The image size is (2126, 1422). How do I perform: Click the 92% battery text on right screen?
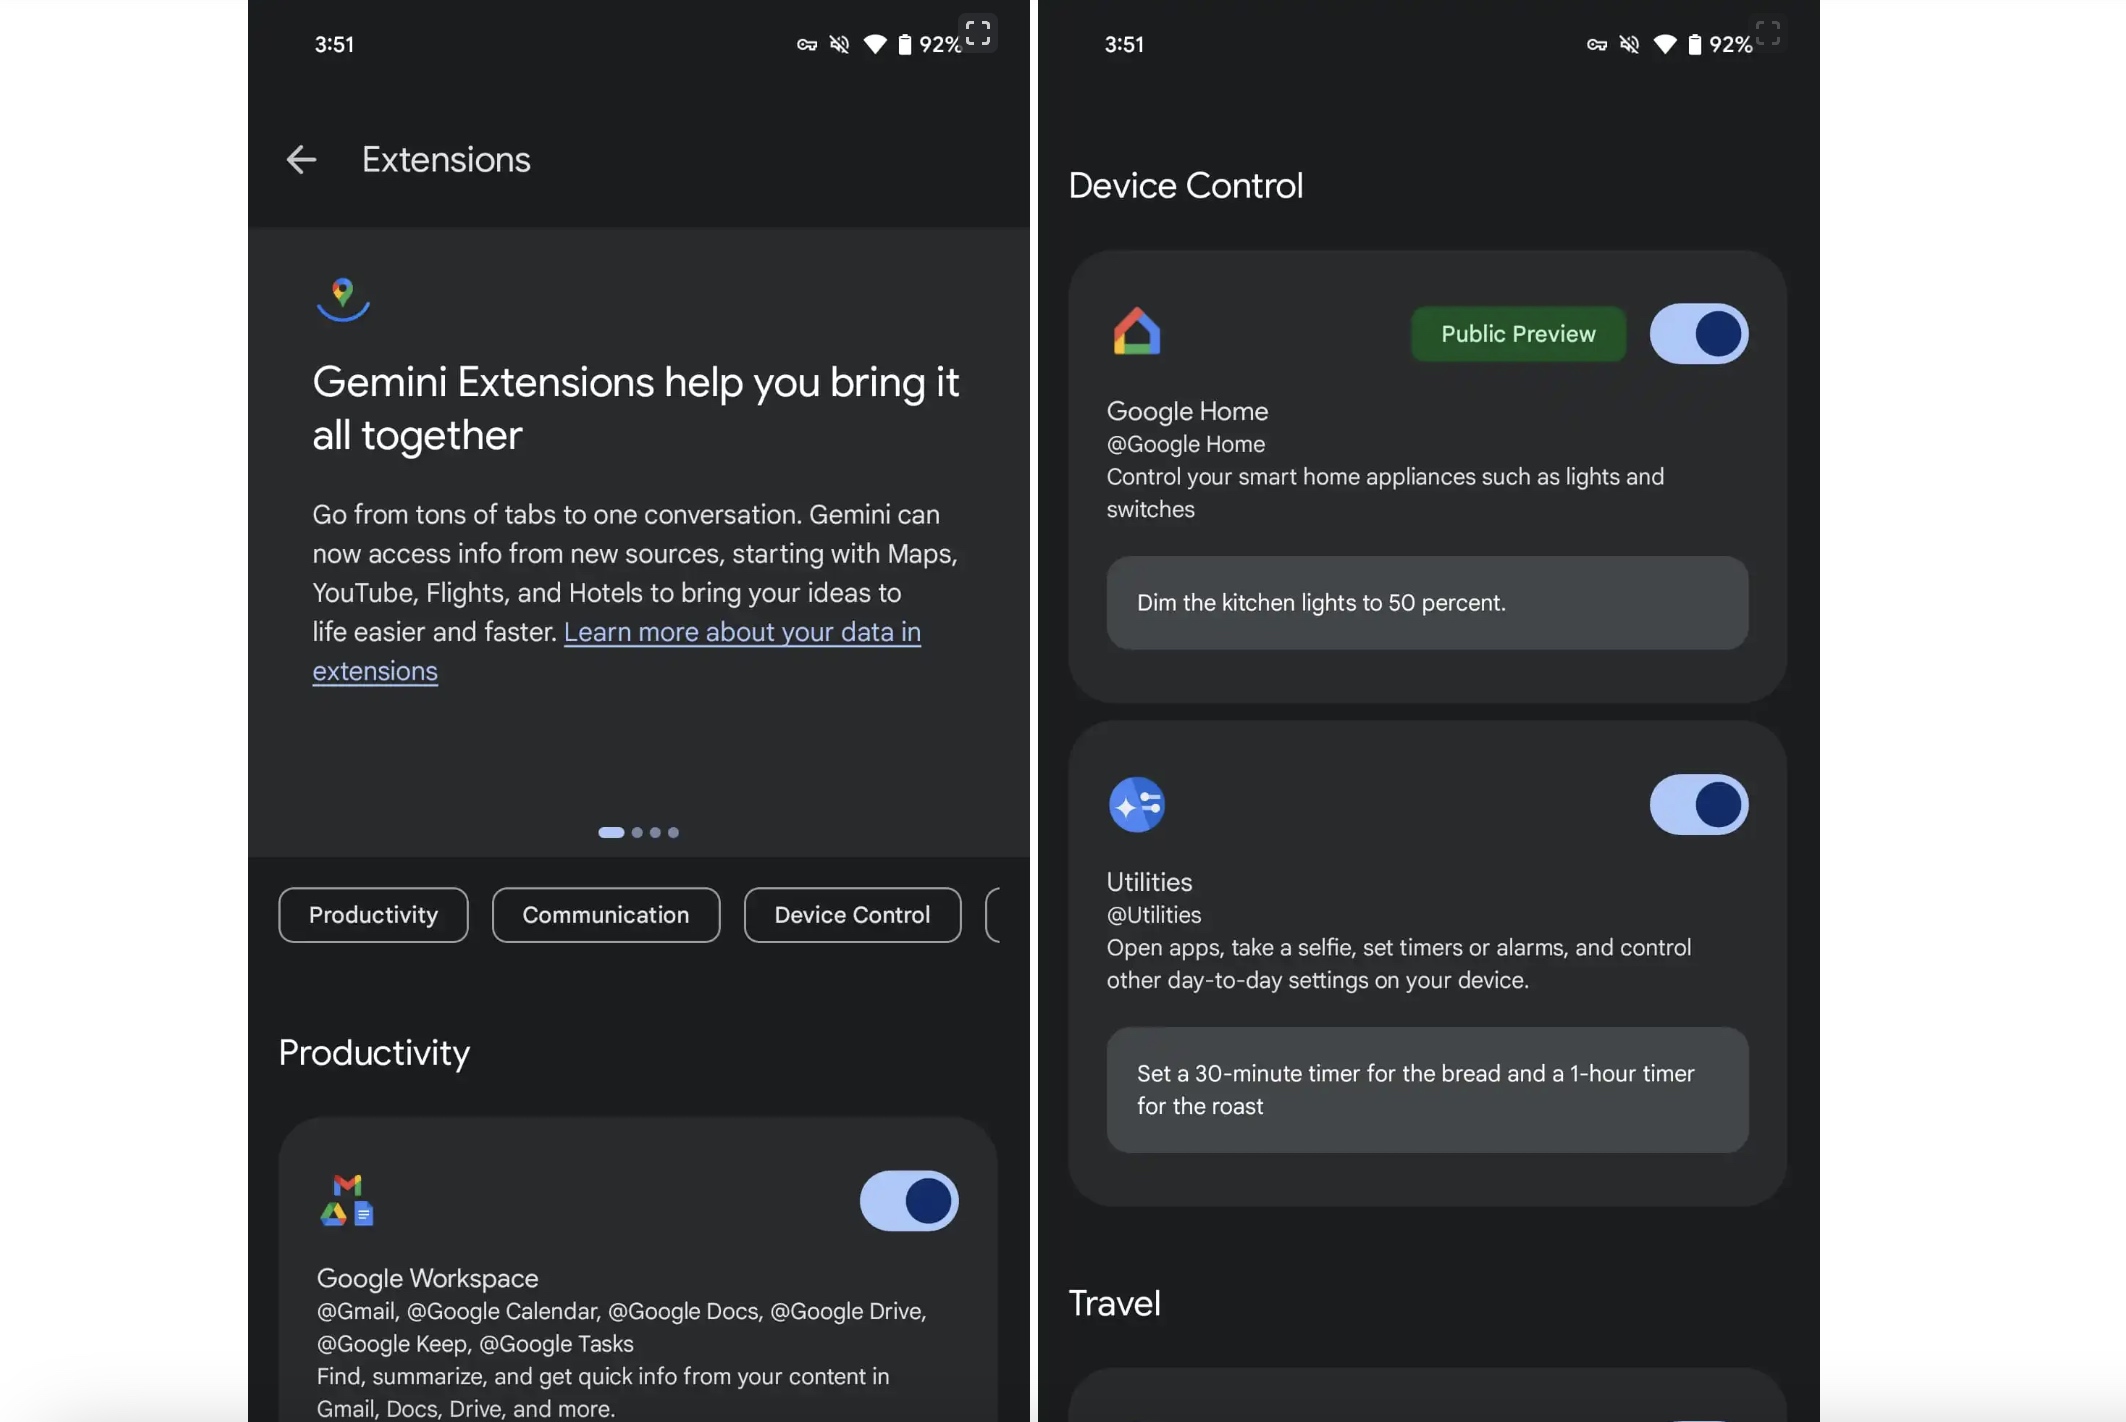point(1730,44)
